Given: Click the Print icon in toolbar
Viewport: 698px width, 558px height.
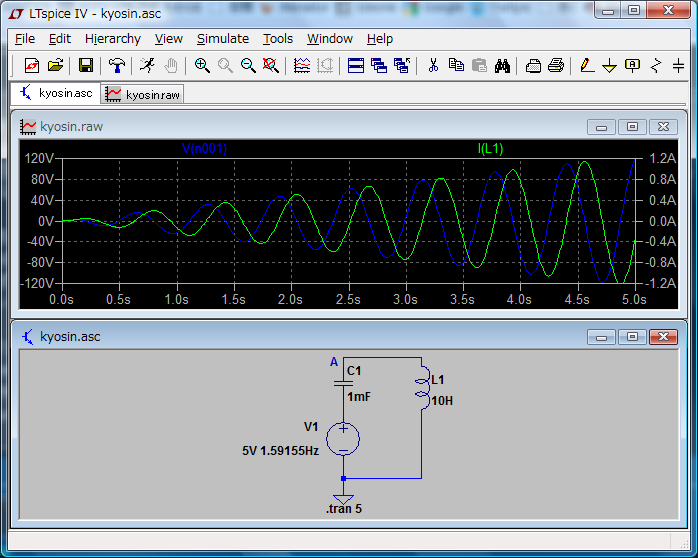Looking at the screenshot, I should [x=557, y=66].
